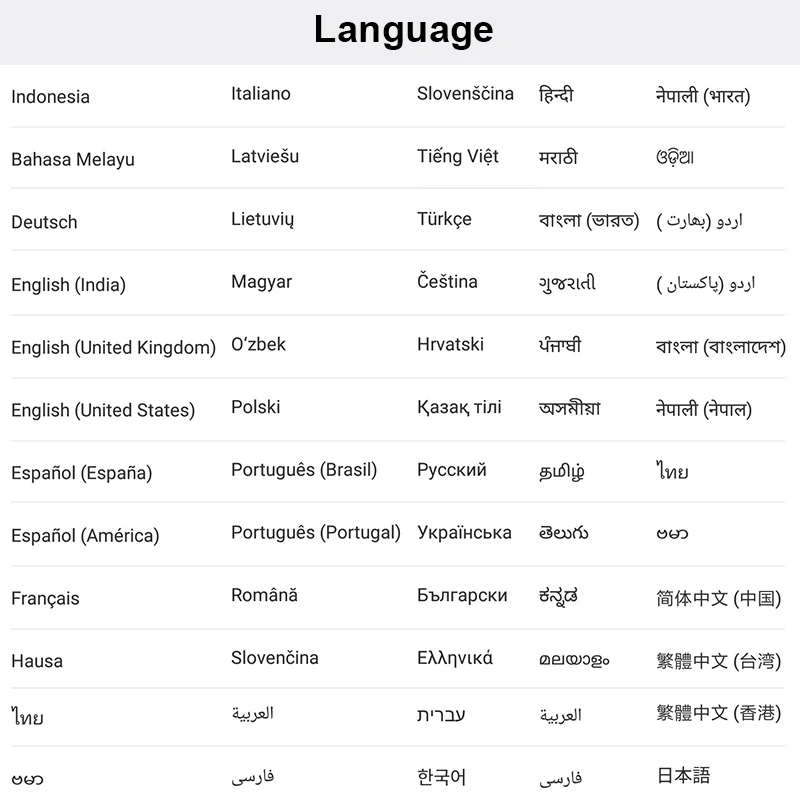Switch language to Español (España)

tap(81, 473)
